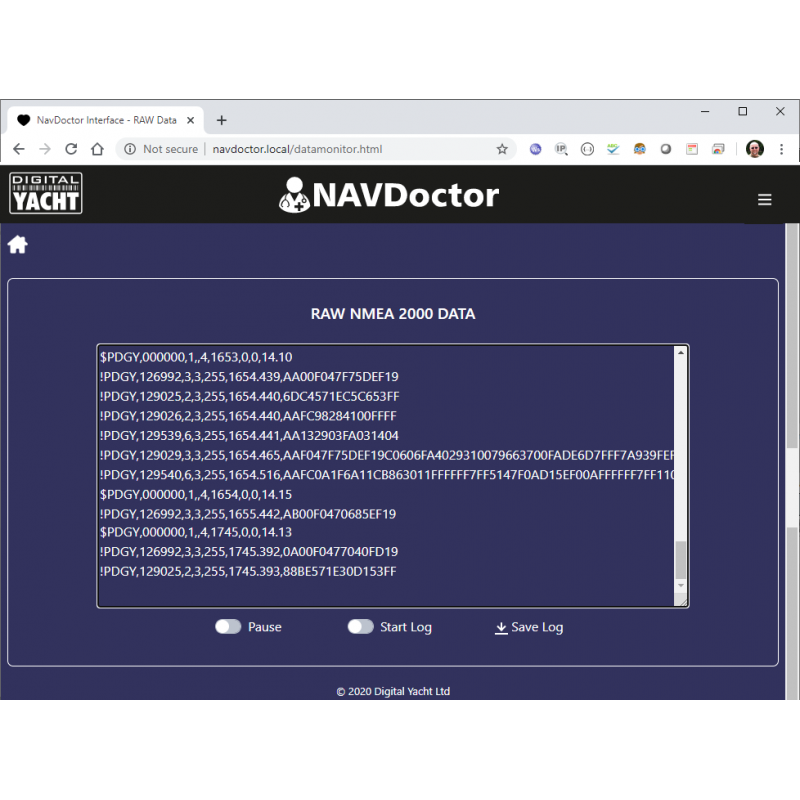Go to the browser home page

pos(97,149)
